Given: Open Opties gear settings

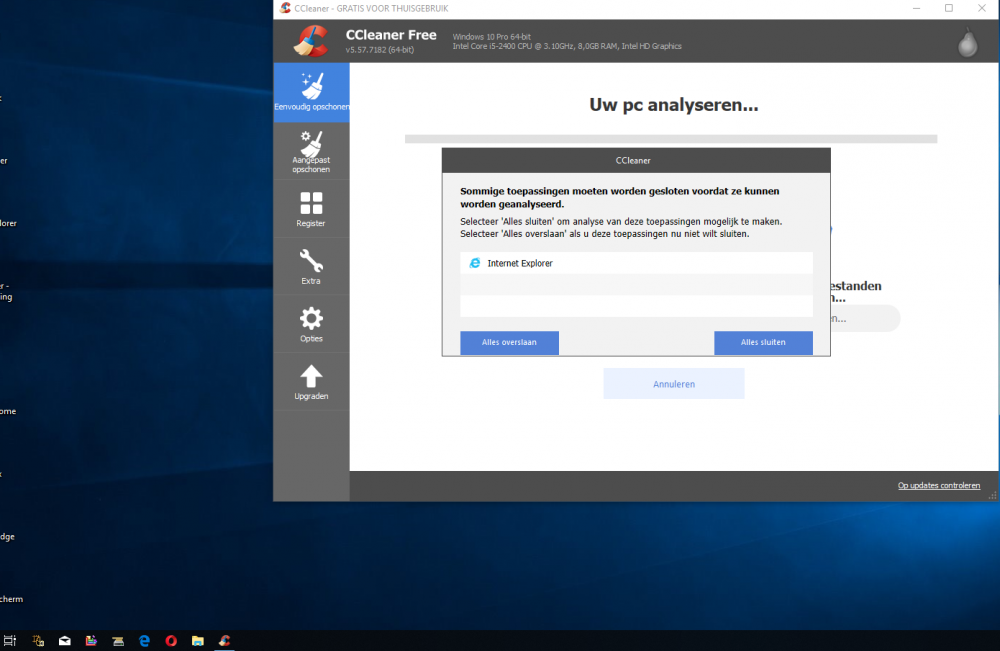Looking at the screenshot, I should [x=311, y=324].
